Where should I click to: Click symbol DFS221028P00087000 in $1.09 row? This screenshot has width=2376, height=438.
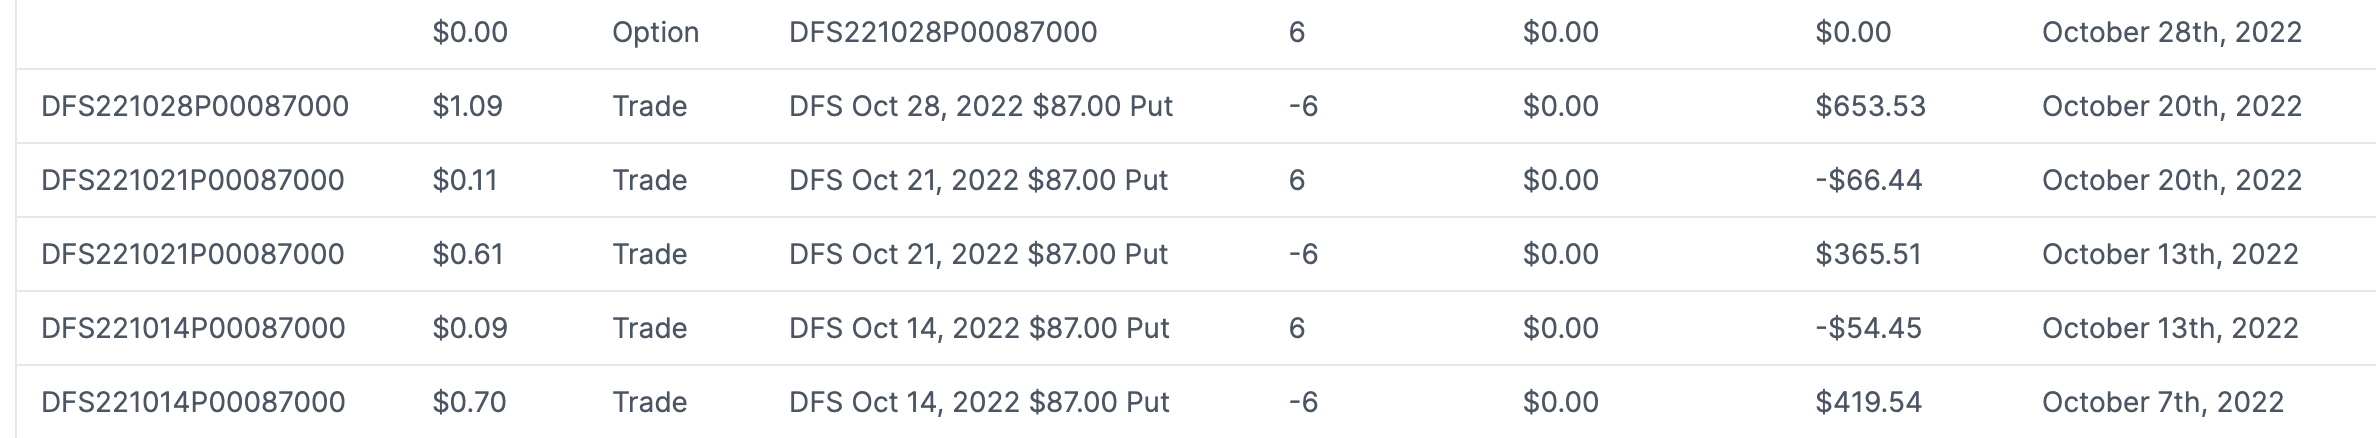[195, 106]
